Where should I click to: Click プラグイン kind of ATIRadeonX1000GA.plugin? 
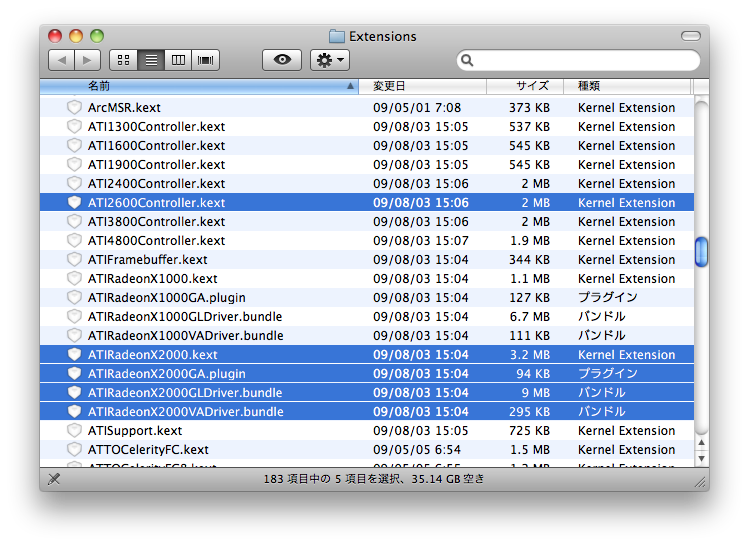pyautogui.click(x=608, y=298)
